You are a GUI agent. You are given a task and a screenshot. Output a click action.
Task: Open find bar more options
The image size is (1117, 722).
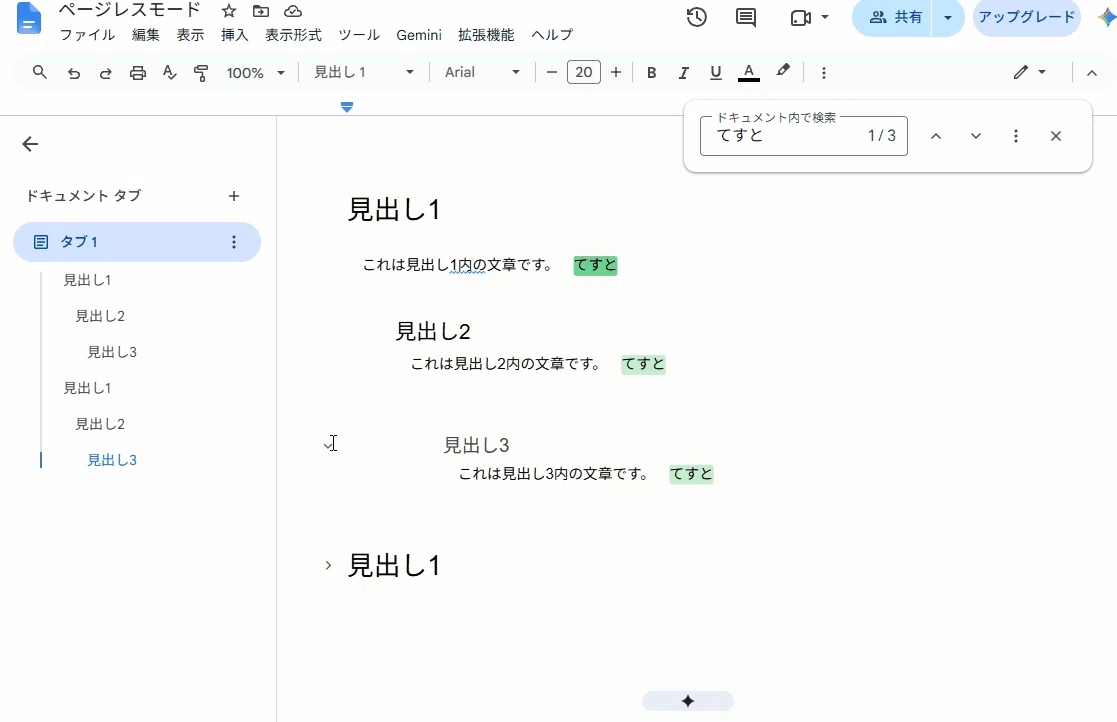pos(1016,136)
